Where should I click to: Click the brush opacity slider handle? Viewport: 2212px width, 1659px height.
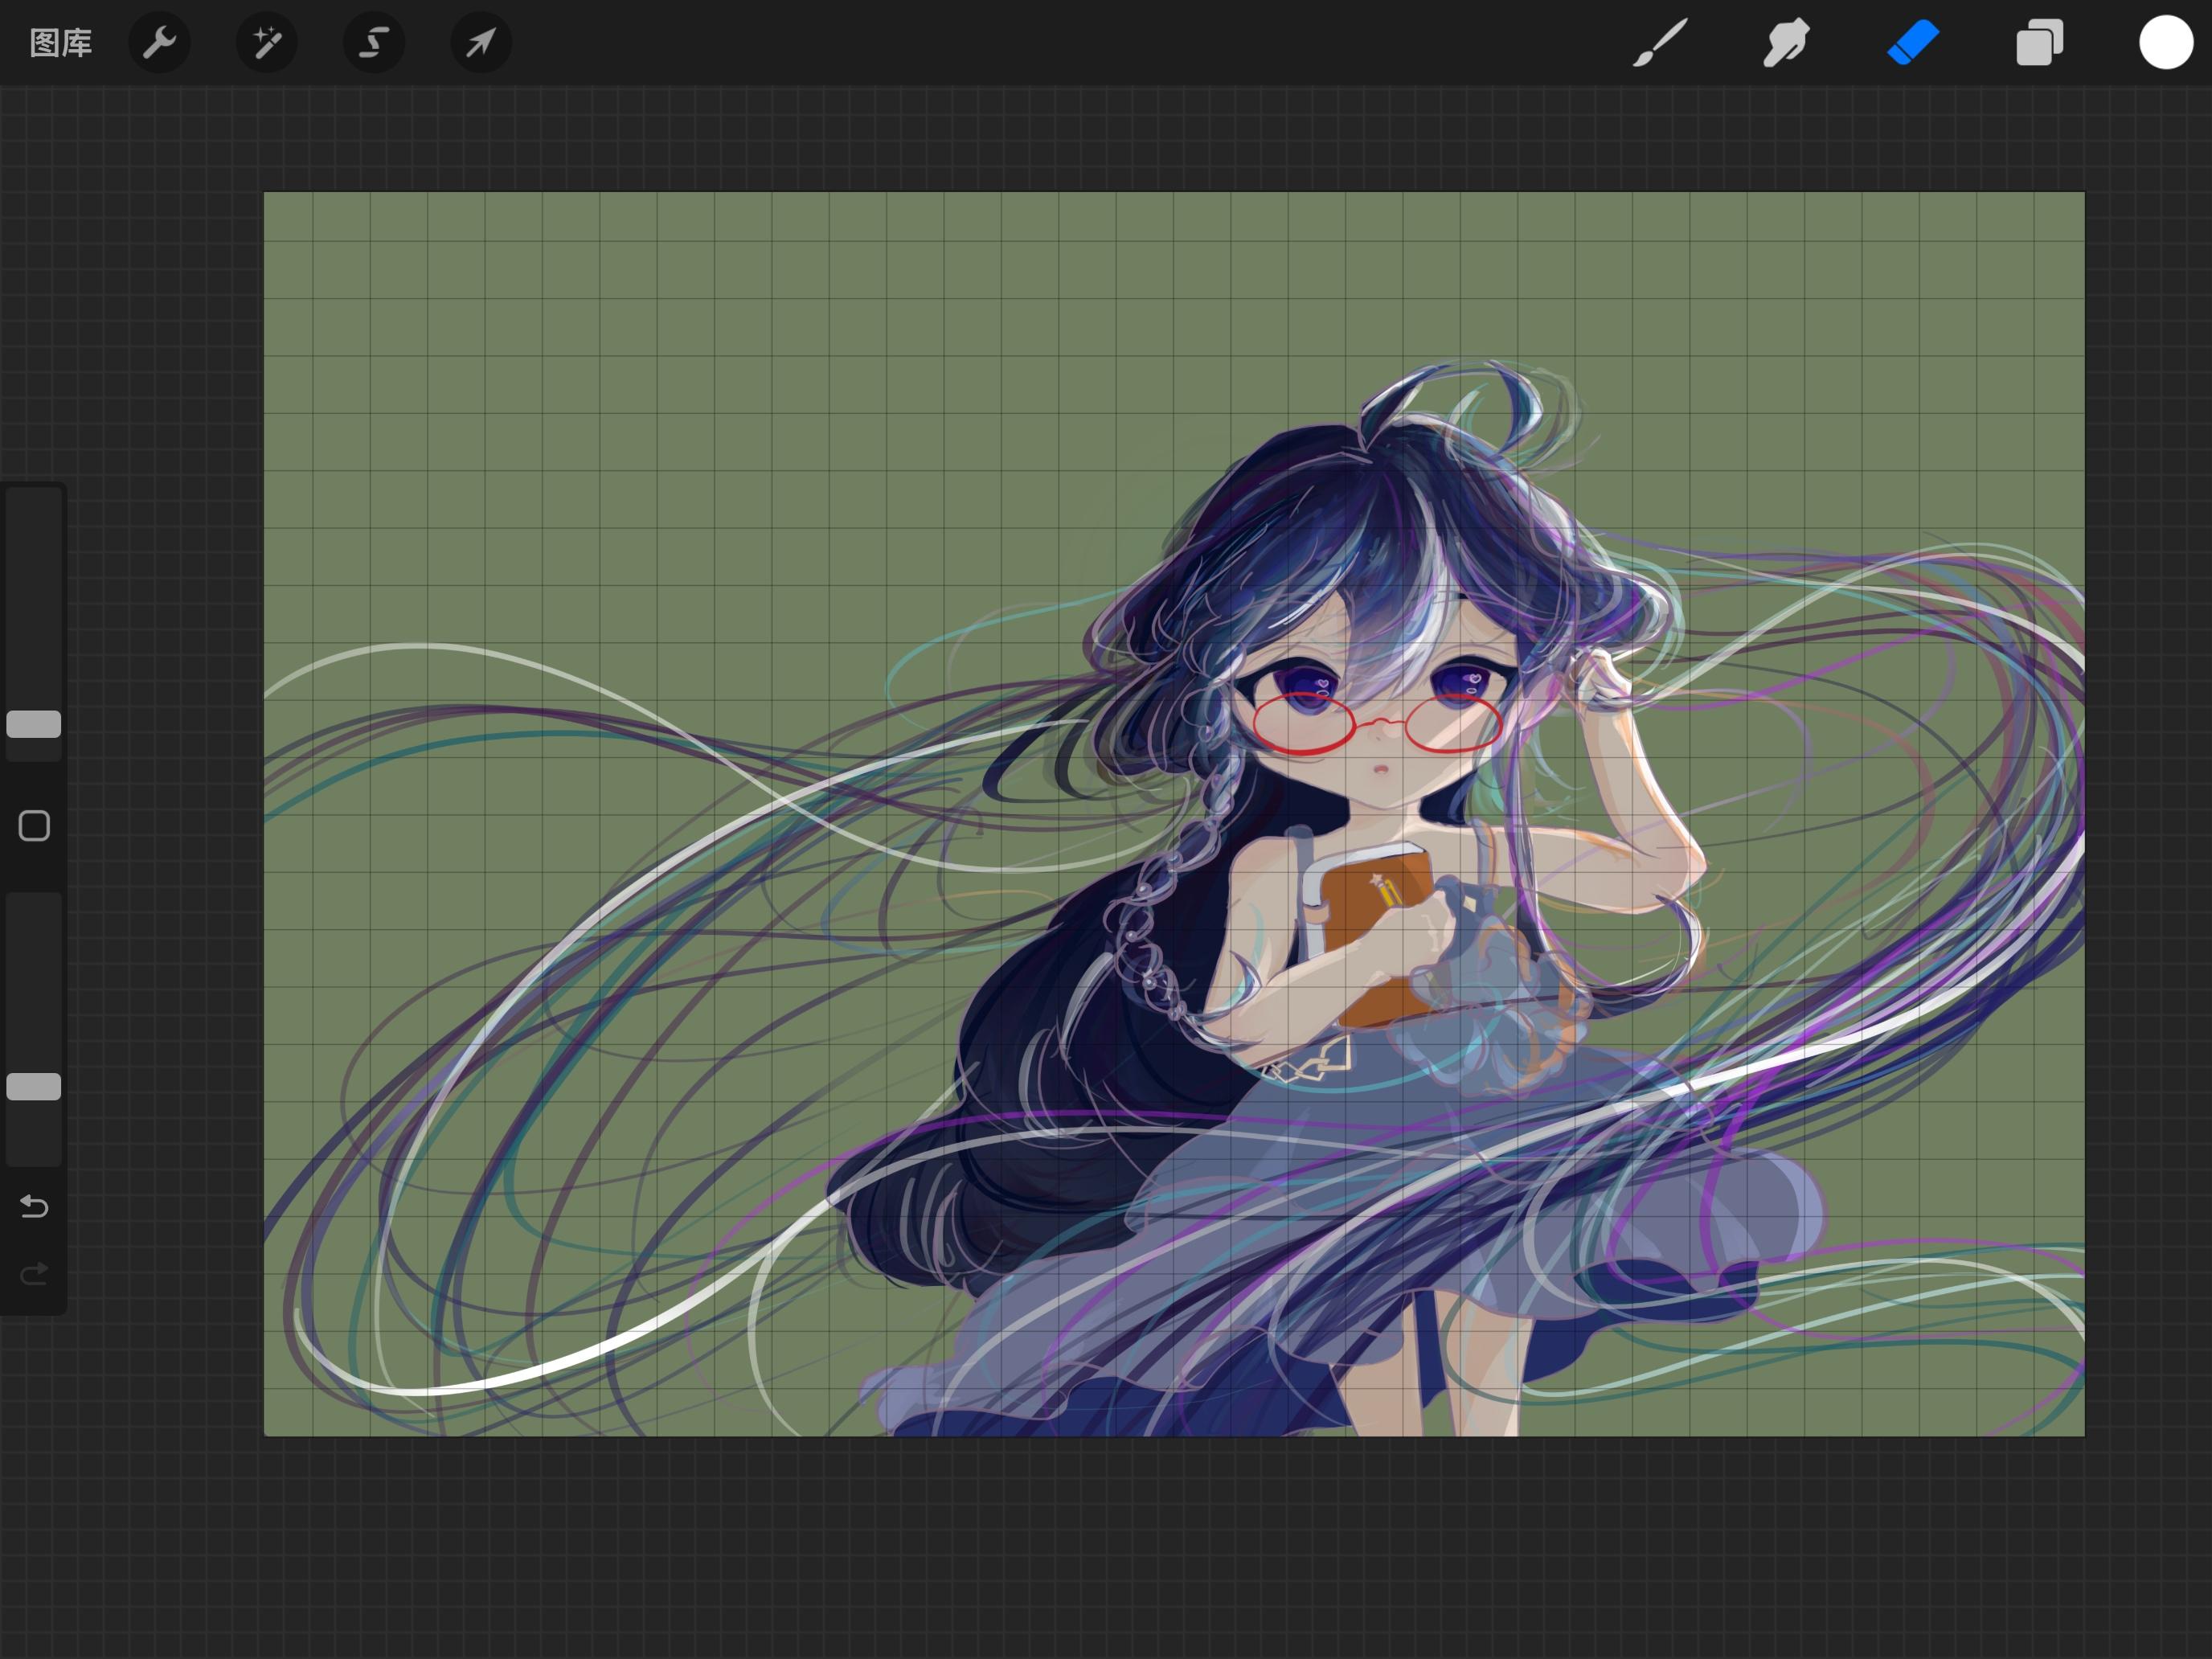[34, 1087]
